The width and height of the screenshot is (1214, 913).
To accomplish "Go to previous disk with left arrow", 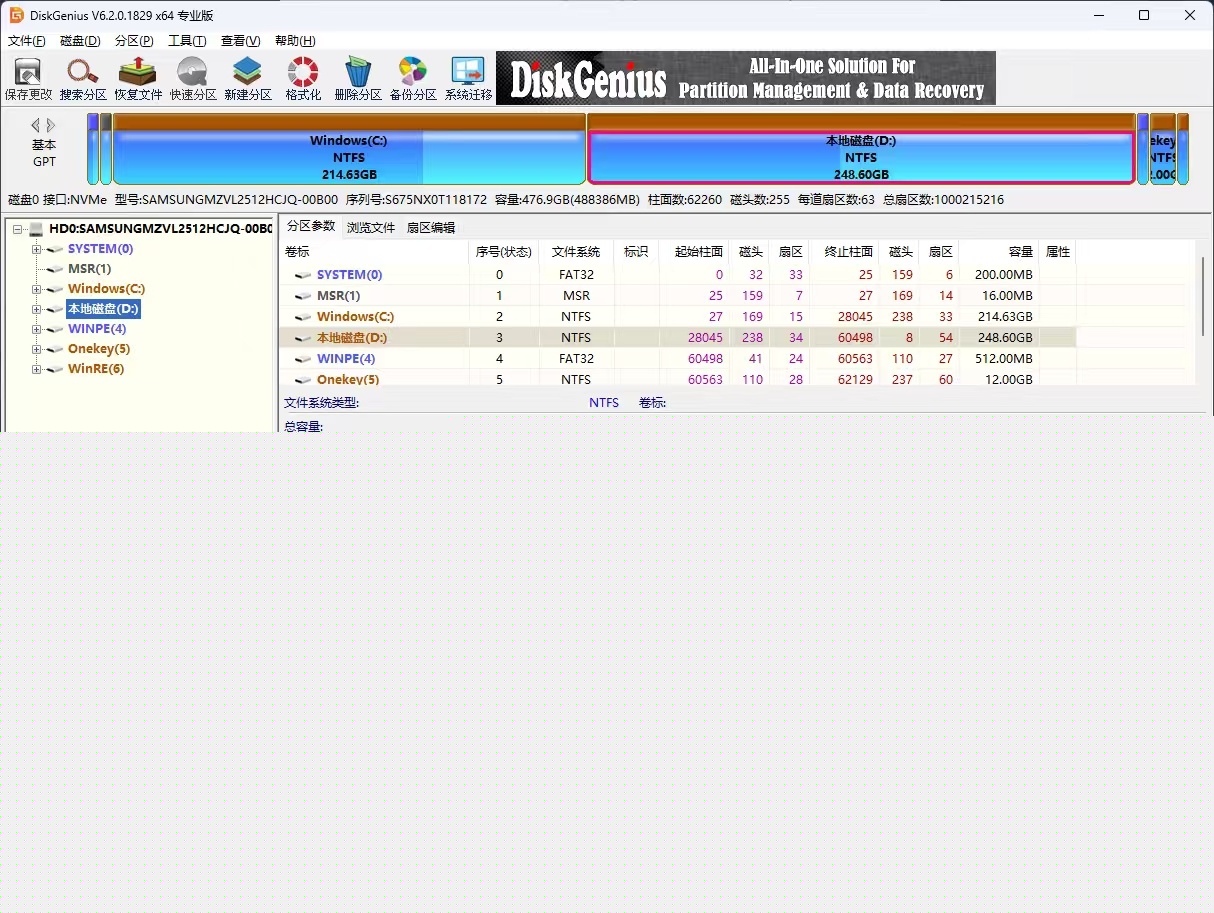I will click(x=36, y=125).
